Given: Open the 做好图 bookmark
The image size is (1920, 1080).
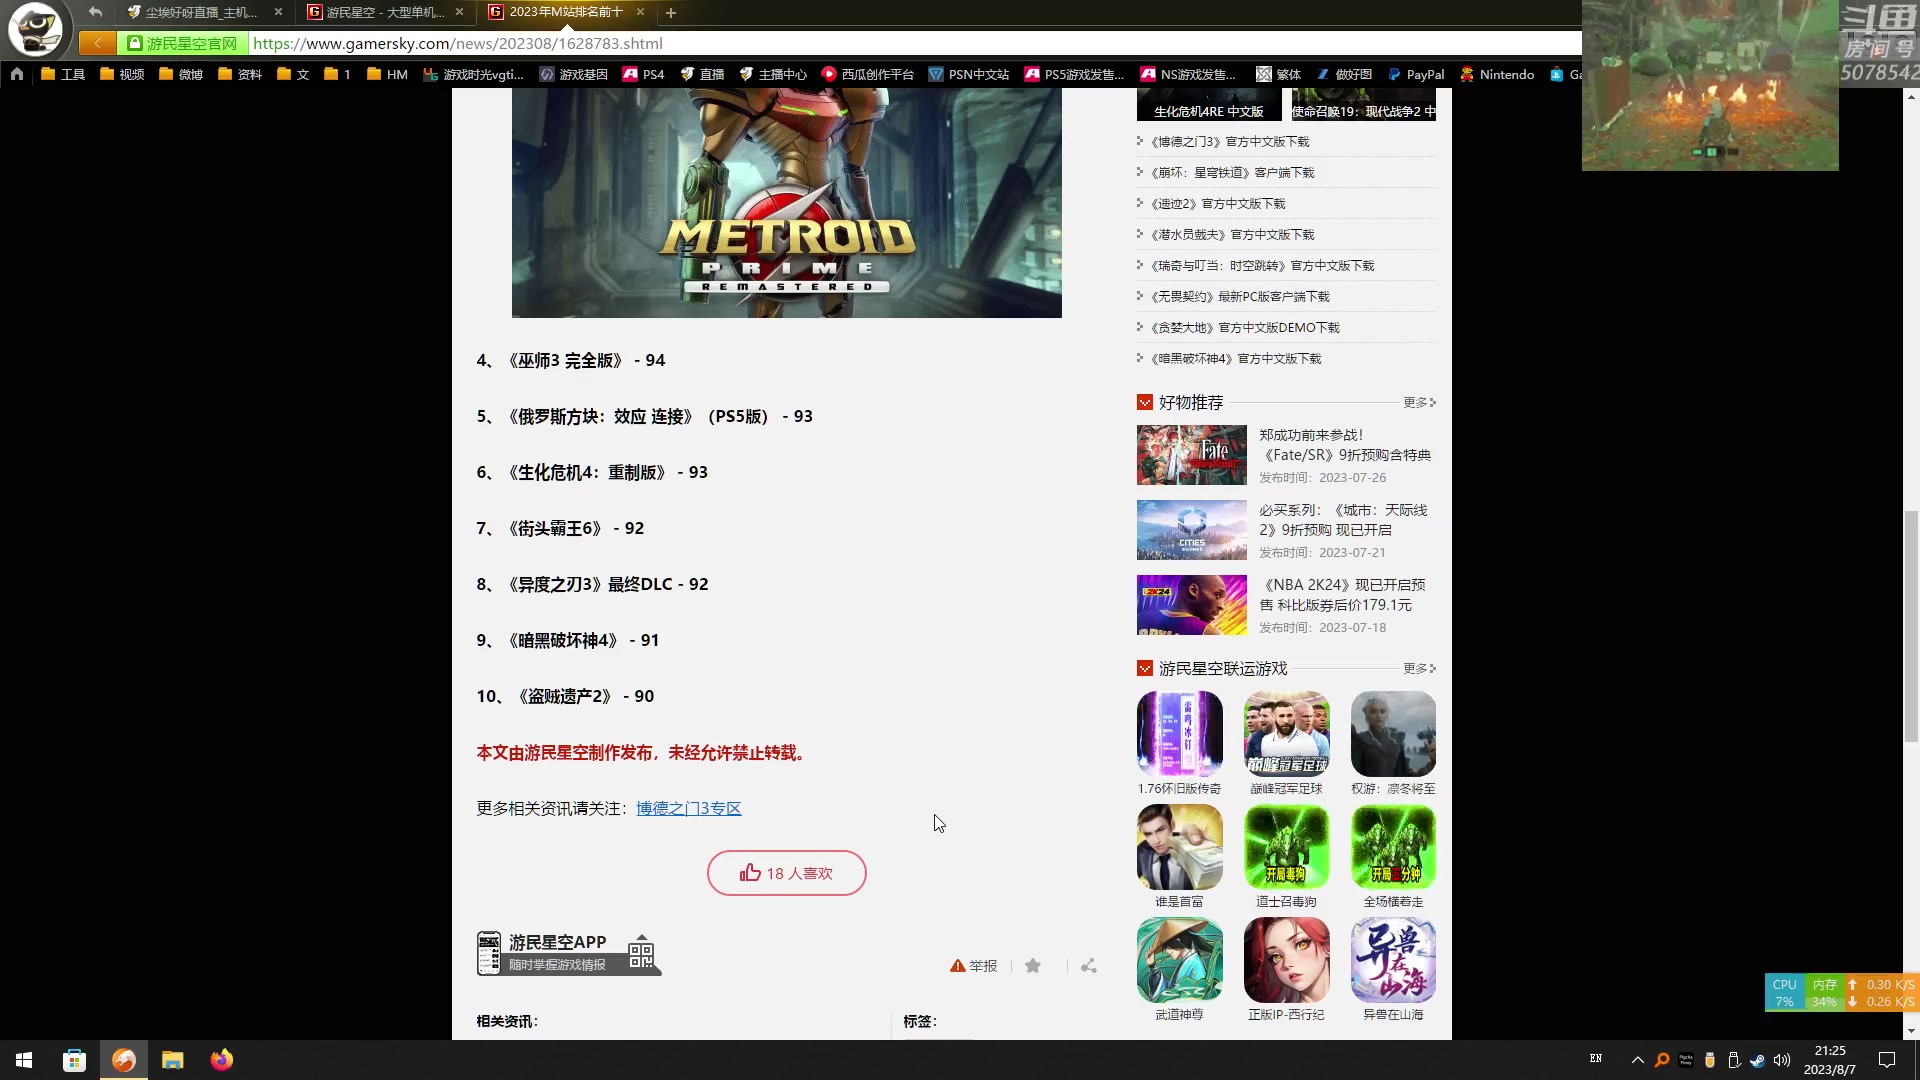Looking at the screenshot, I should [1344, 74].
